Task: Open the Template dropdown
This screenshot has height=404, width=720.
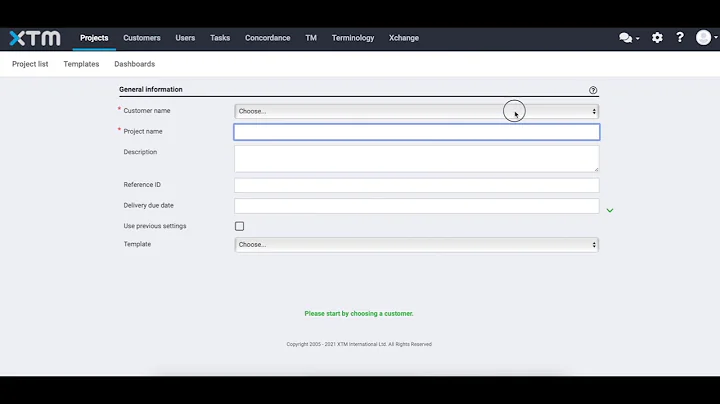Action: pyautogui.click(x=416, y=245)
